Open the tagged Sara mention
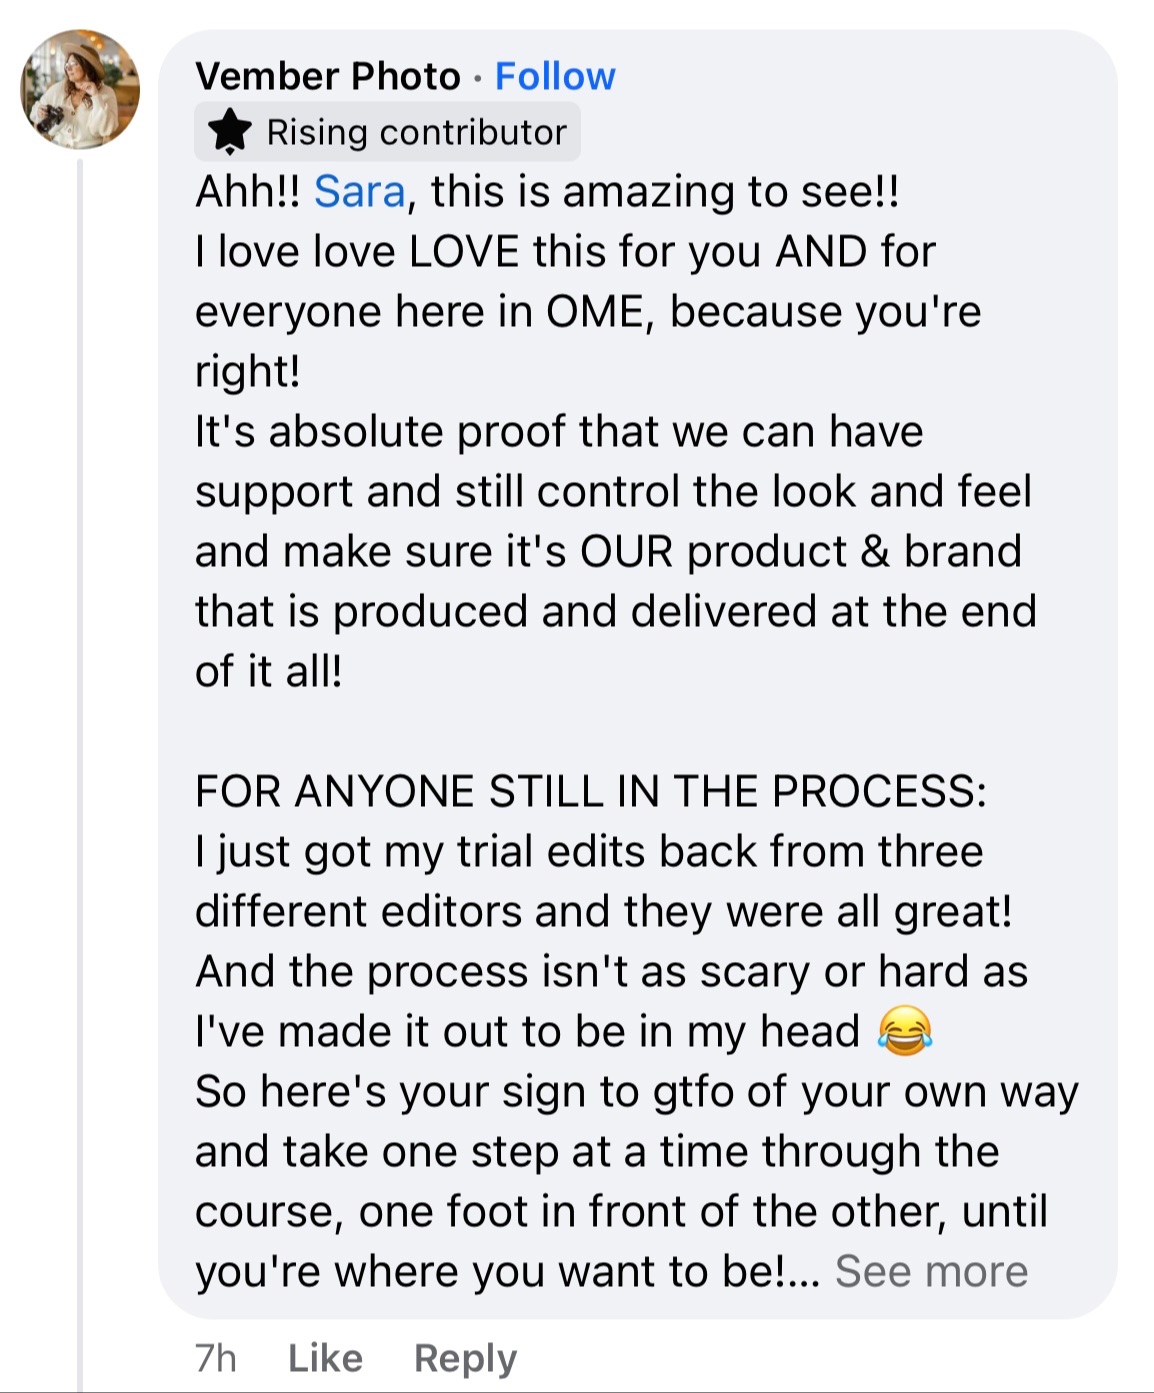The image size is (1154, 1393). point(360,191)
